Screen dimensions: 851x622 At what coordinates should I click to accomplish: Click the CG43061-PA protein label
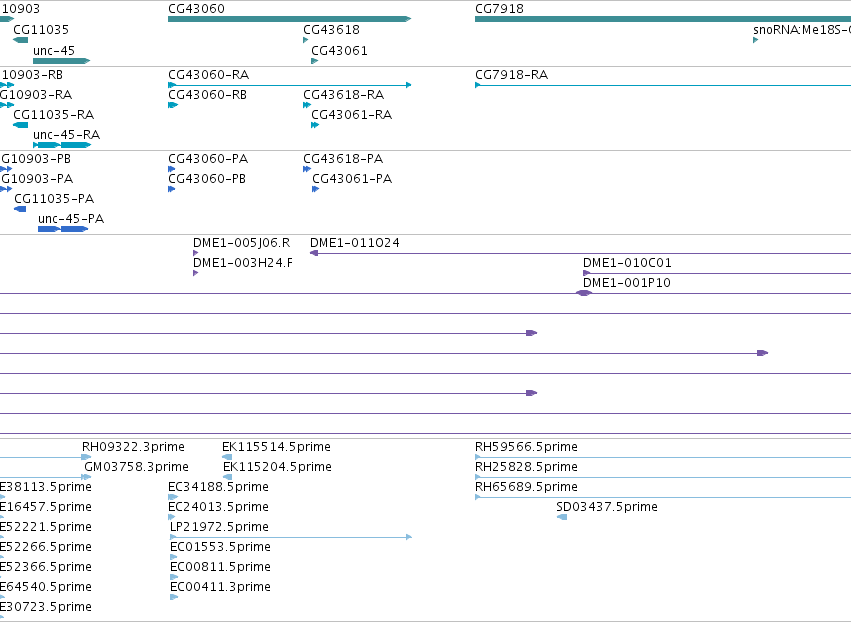point(352,179)
